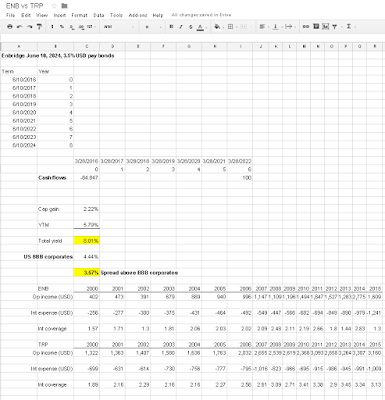385x400 pixels.
Task: Decrease decimal places
Action: [72, 27]
